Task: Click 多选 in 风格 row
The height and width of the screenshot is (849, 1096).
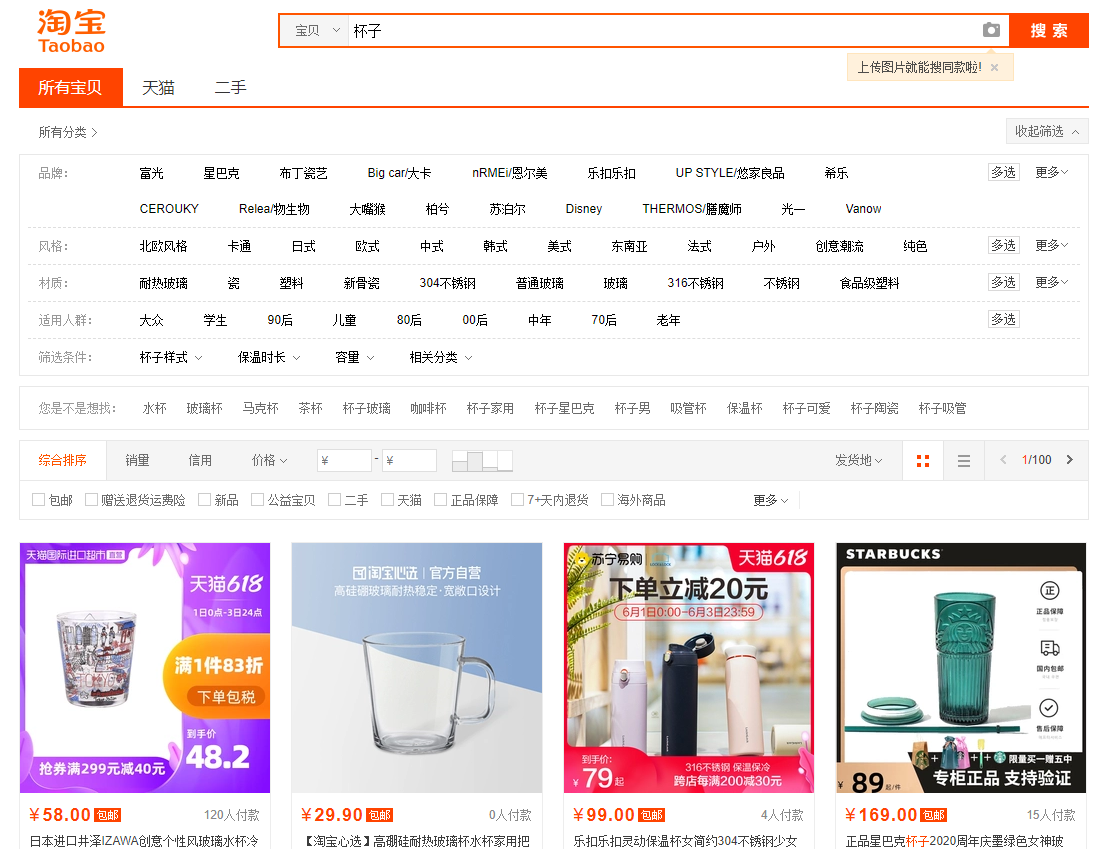Action: coord(1003,245)
